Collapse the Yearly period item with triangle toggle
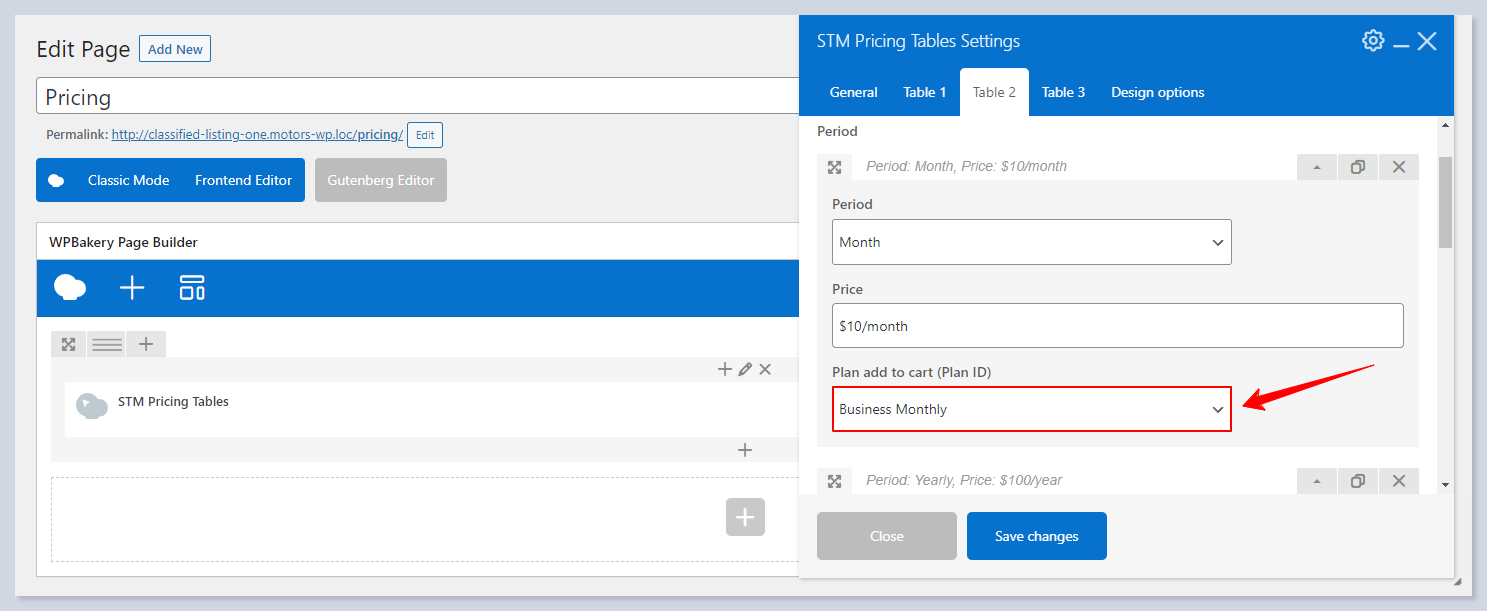This screenshot has height=611, width=1487. pyautogui.click(x=1317, y=481)
